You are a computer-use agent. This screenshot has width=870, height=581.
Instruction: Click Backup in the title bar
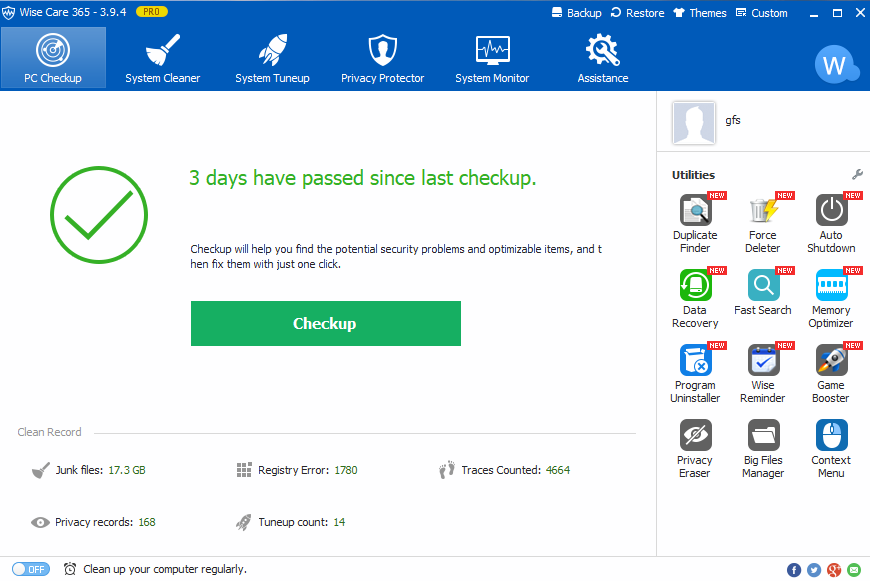576,13
